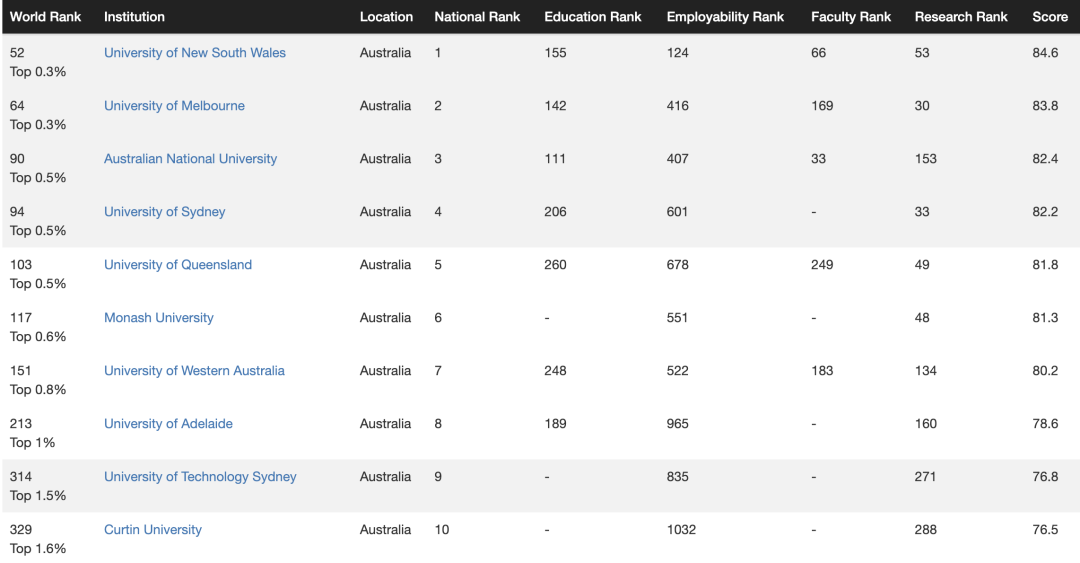Click faculty rank 183 for Western Australia

(822, 371)
